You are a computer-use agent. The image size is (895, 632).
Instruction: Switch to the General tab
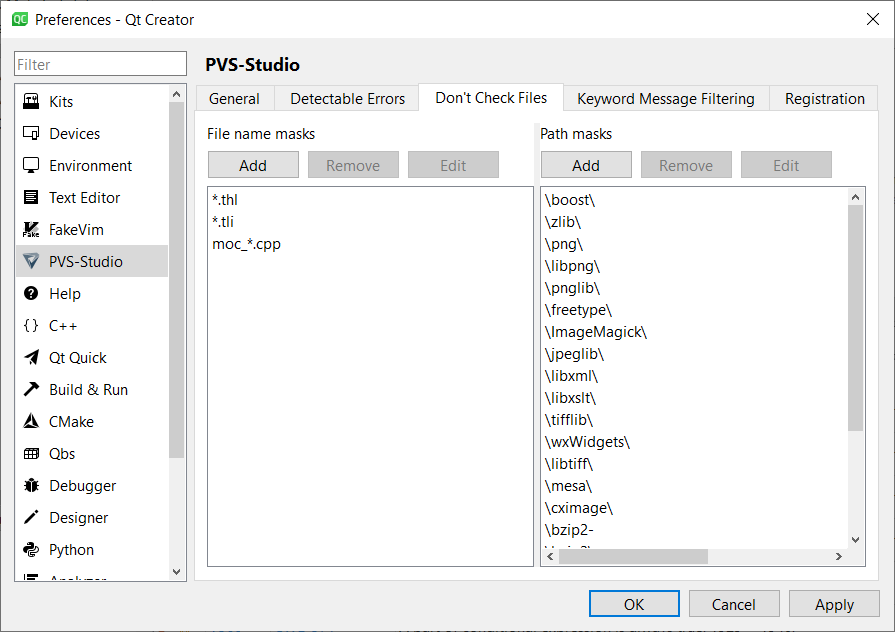(x=234, y=98)
